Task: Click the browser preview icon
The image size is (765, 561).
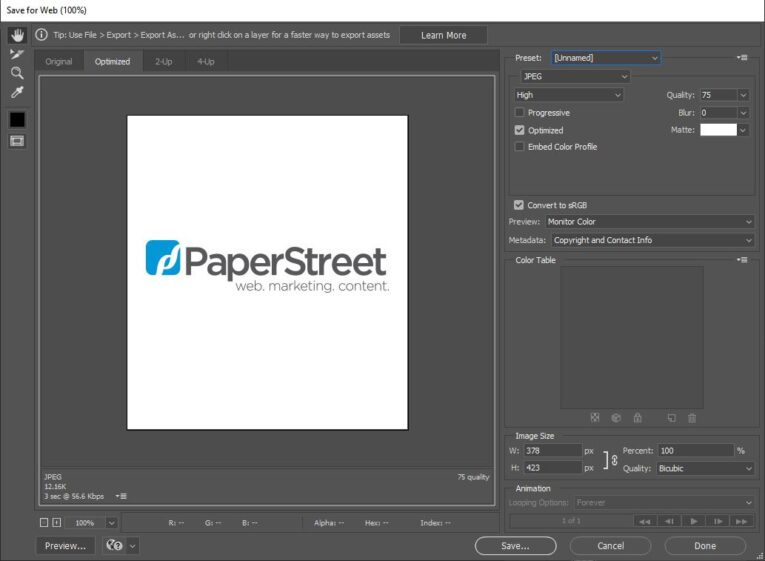Action: 114,545
